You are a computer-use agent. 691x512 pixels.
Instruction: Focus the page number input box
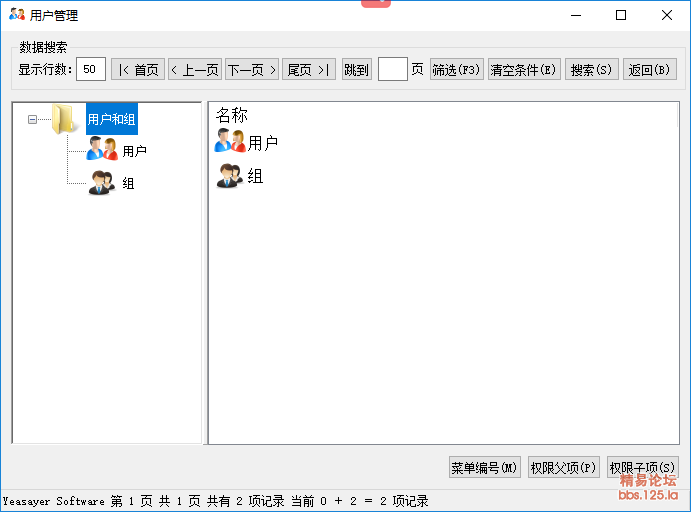393,69
